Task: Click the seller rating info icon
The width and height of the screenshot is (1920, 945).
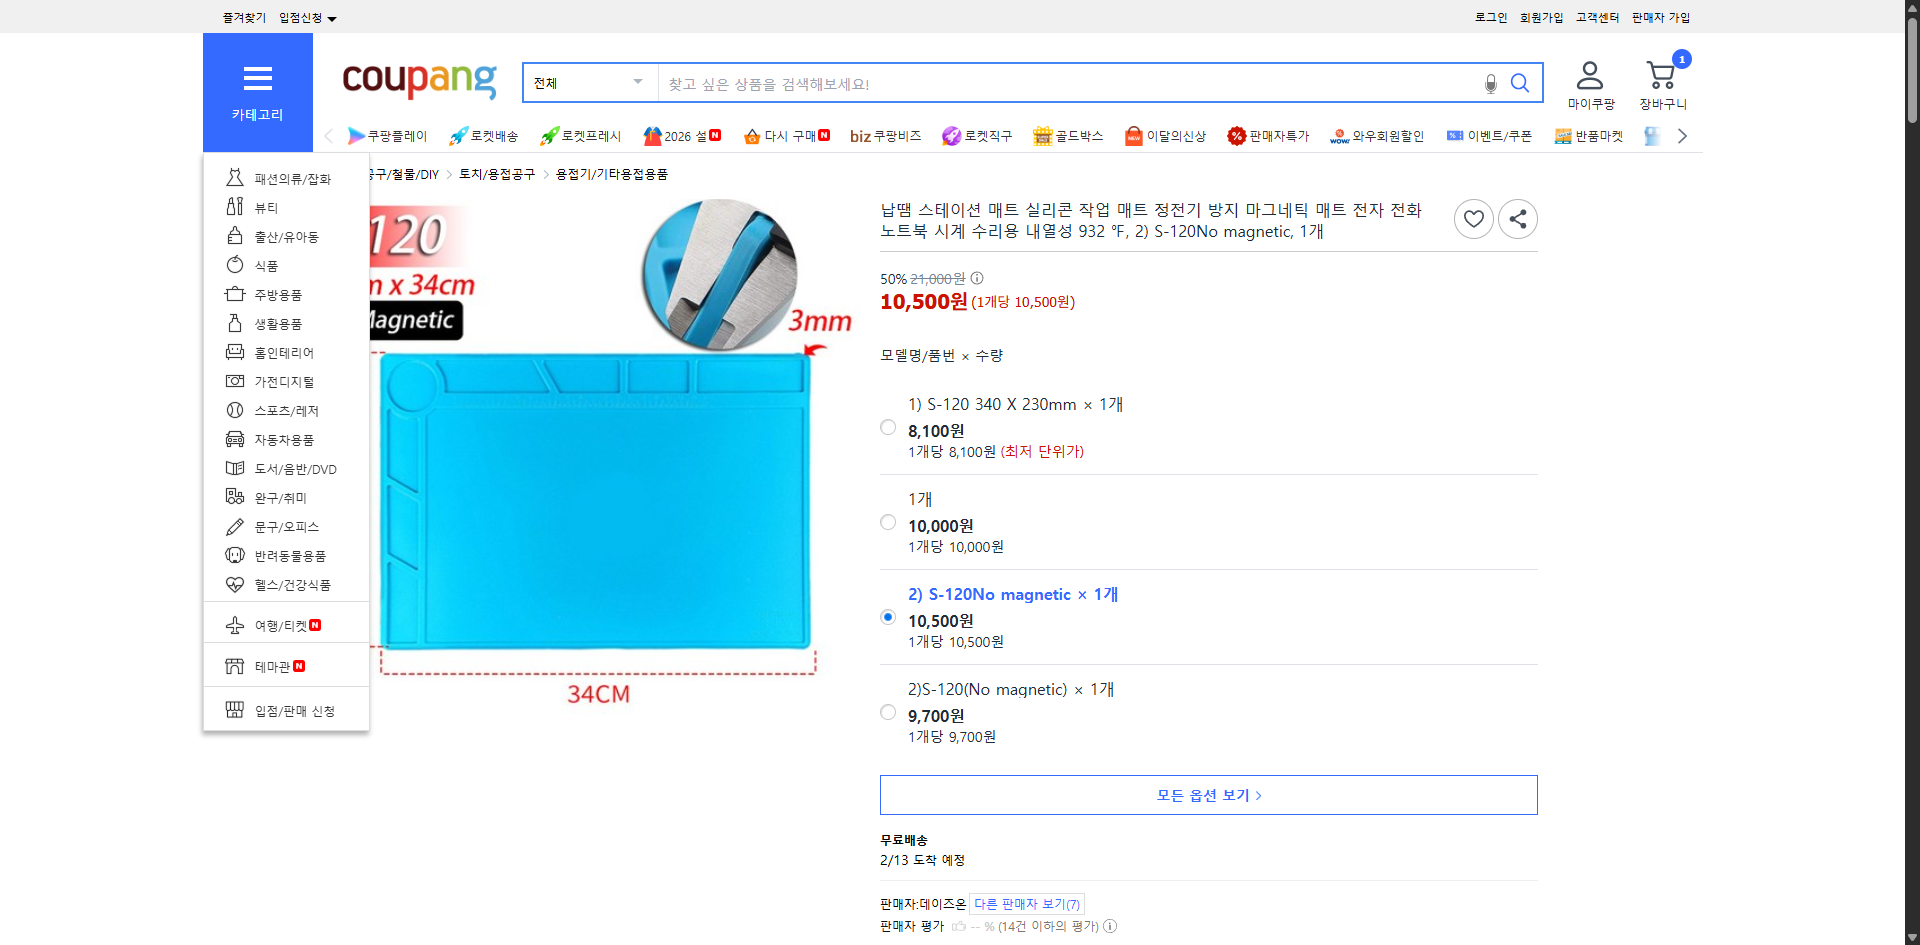Action: coord(1110,926)
